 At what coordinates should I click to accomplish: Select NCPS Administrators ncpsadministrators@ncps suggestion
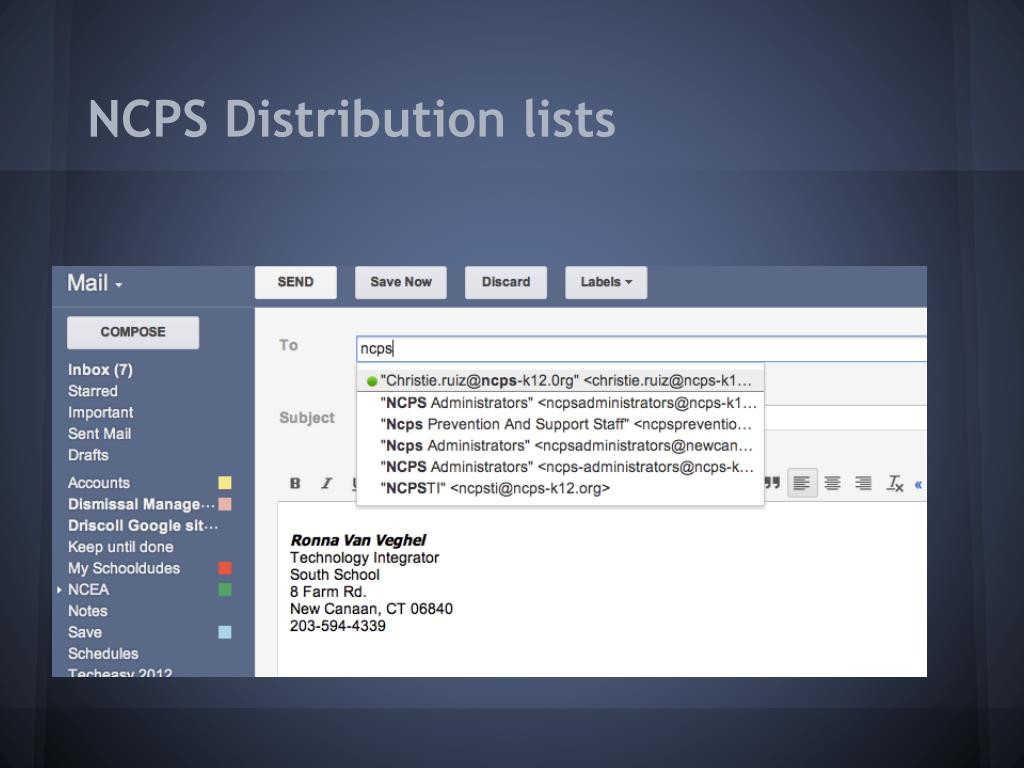tap(560, 403)
